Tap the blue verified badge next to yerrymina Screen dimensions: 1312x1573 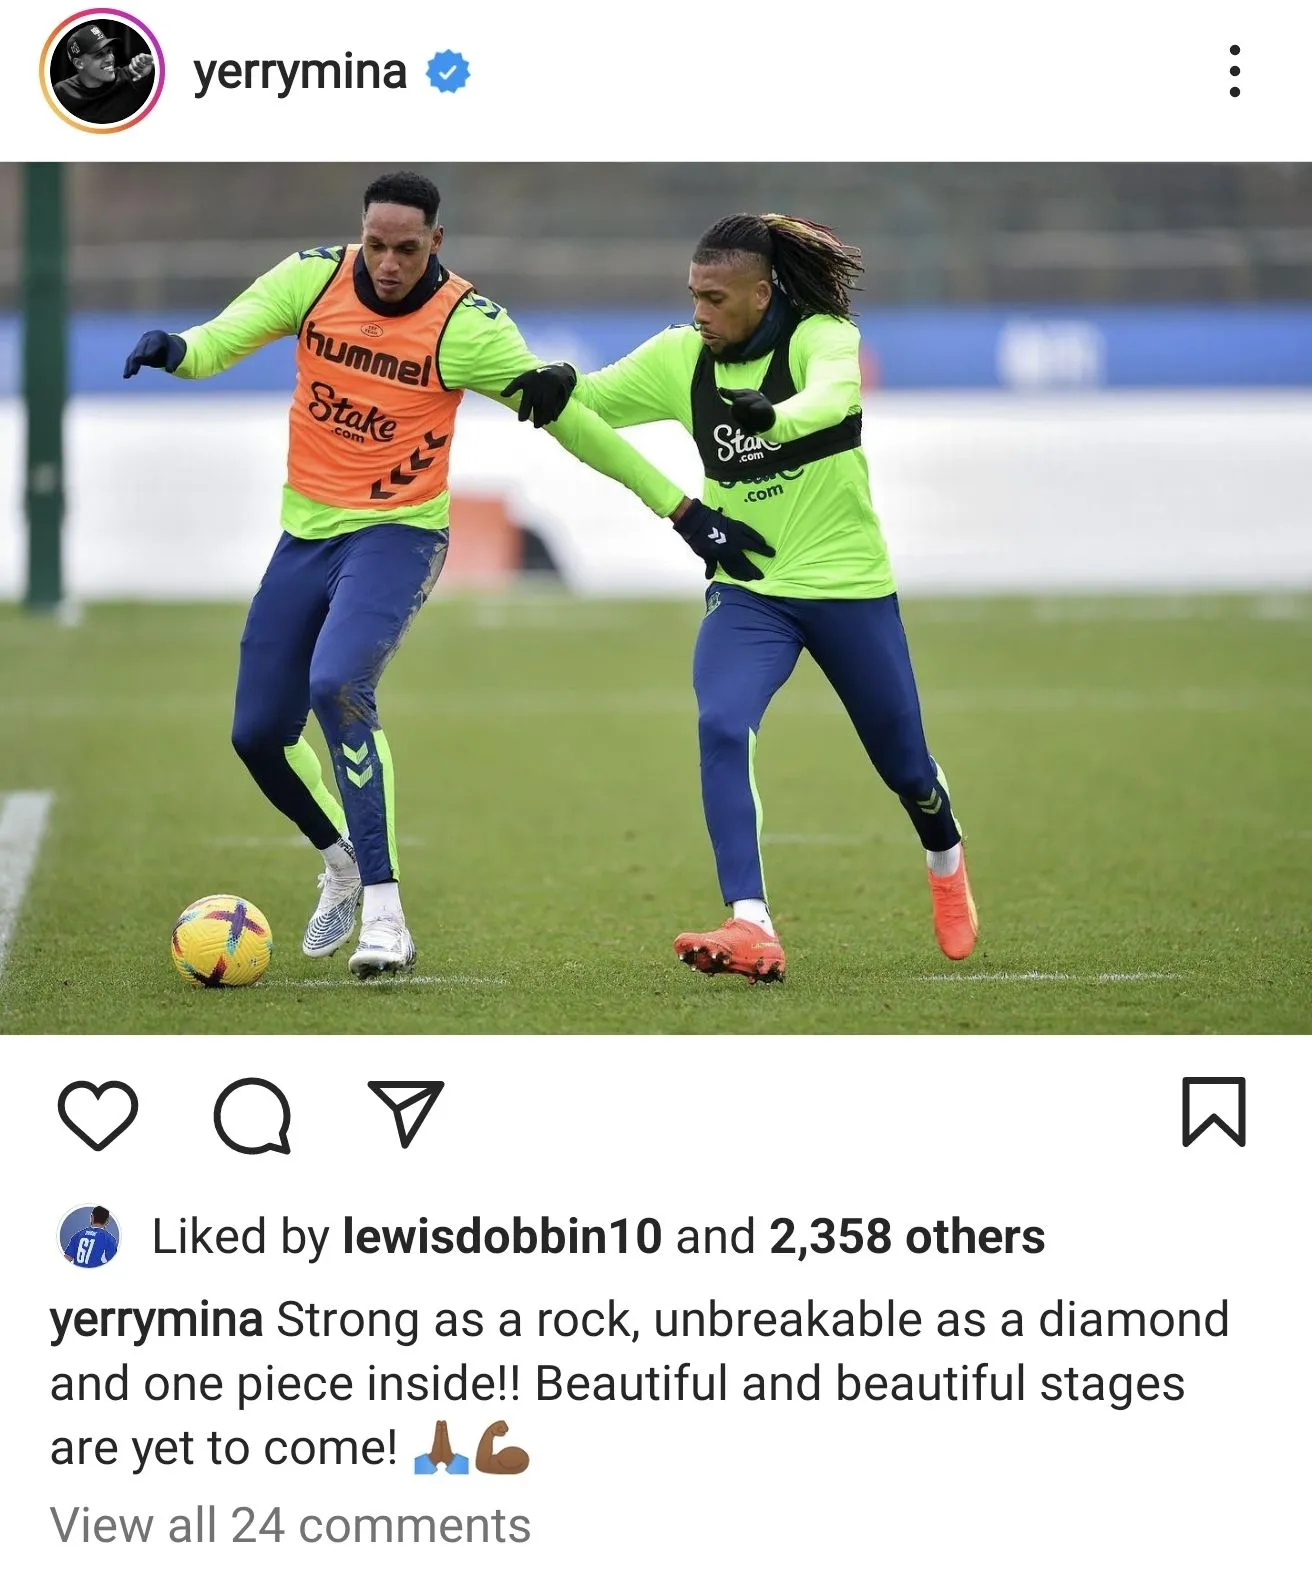click(448, 72)
